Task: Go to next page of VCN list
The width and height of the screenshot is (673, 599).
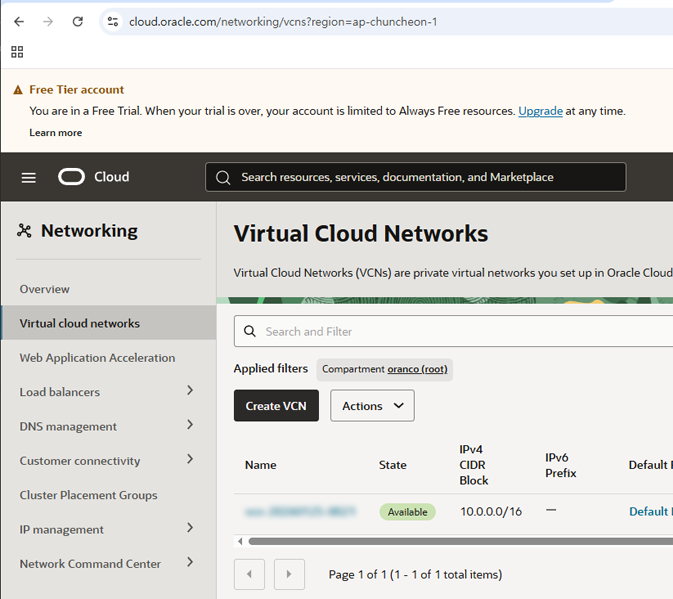Action: [x=289, y=574]
